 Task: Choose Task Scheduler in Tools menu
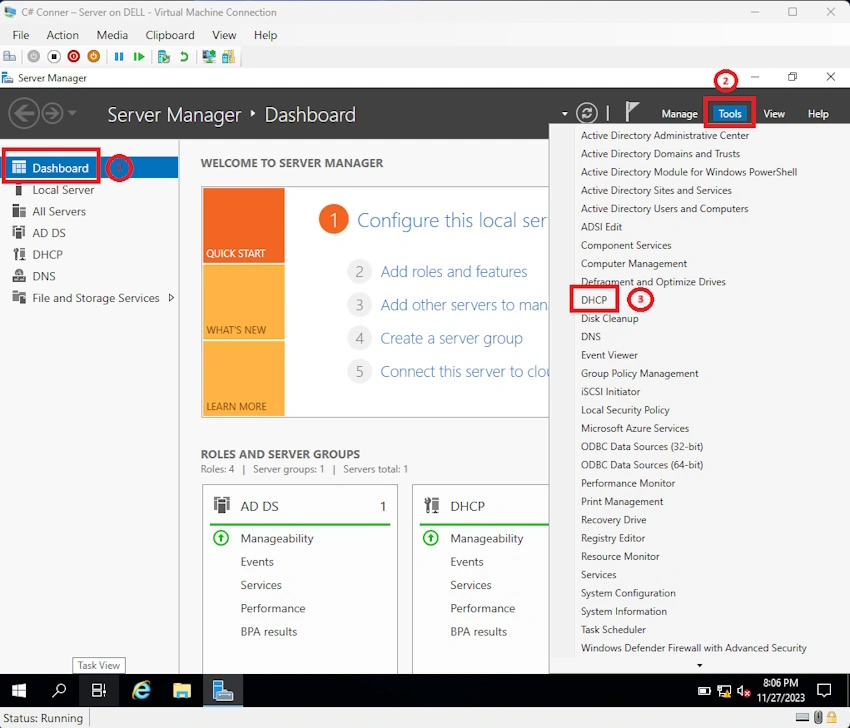click(613, 629)
